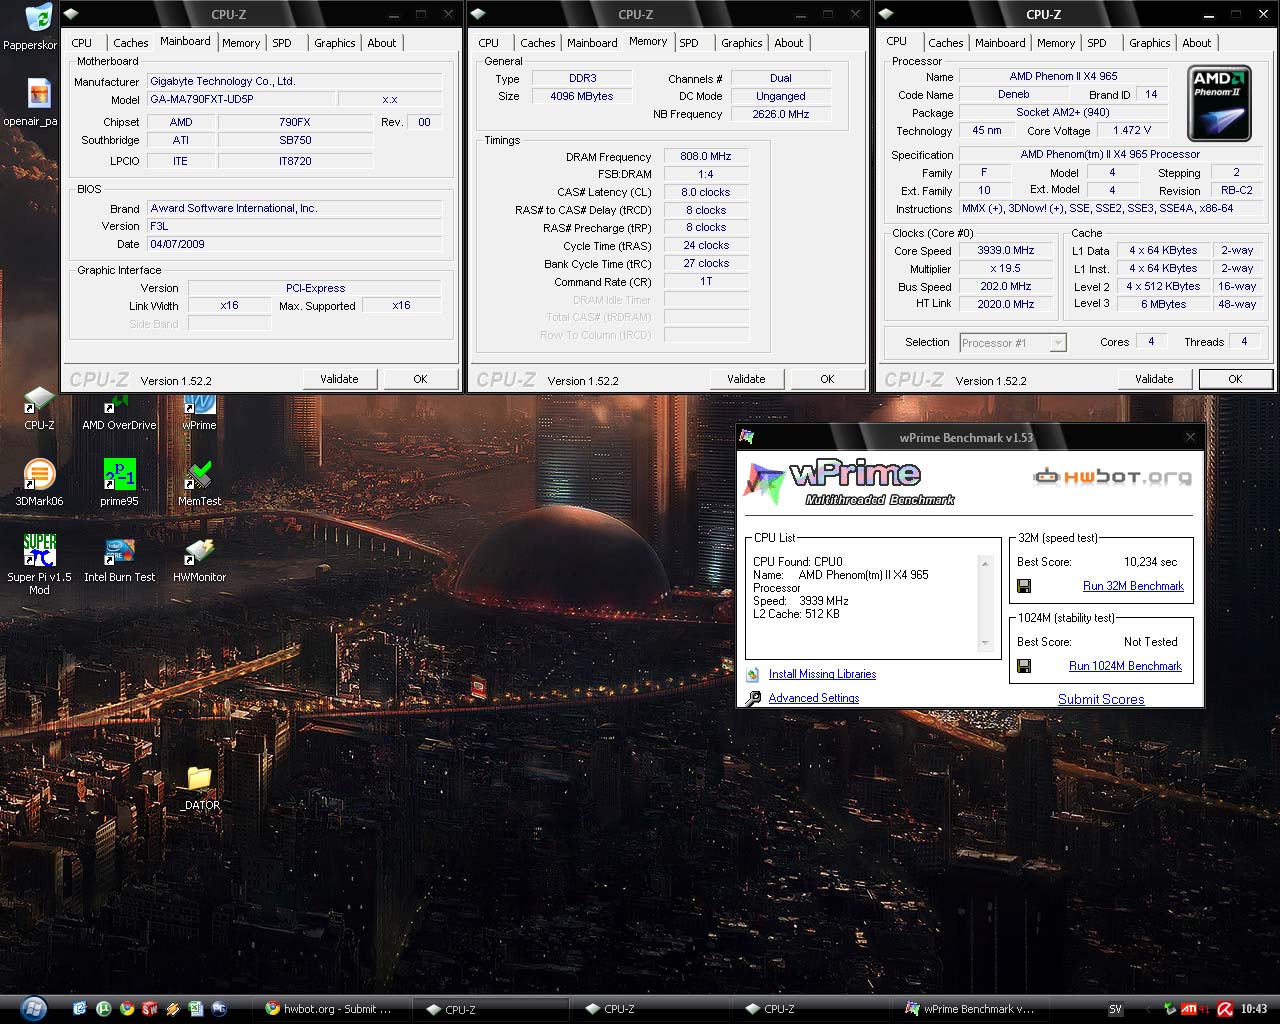Click the Advanced Settings magnifier icon
The height and width of the screenshot is (1024, 1280).
753,699
